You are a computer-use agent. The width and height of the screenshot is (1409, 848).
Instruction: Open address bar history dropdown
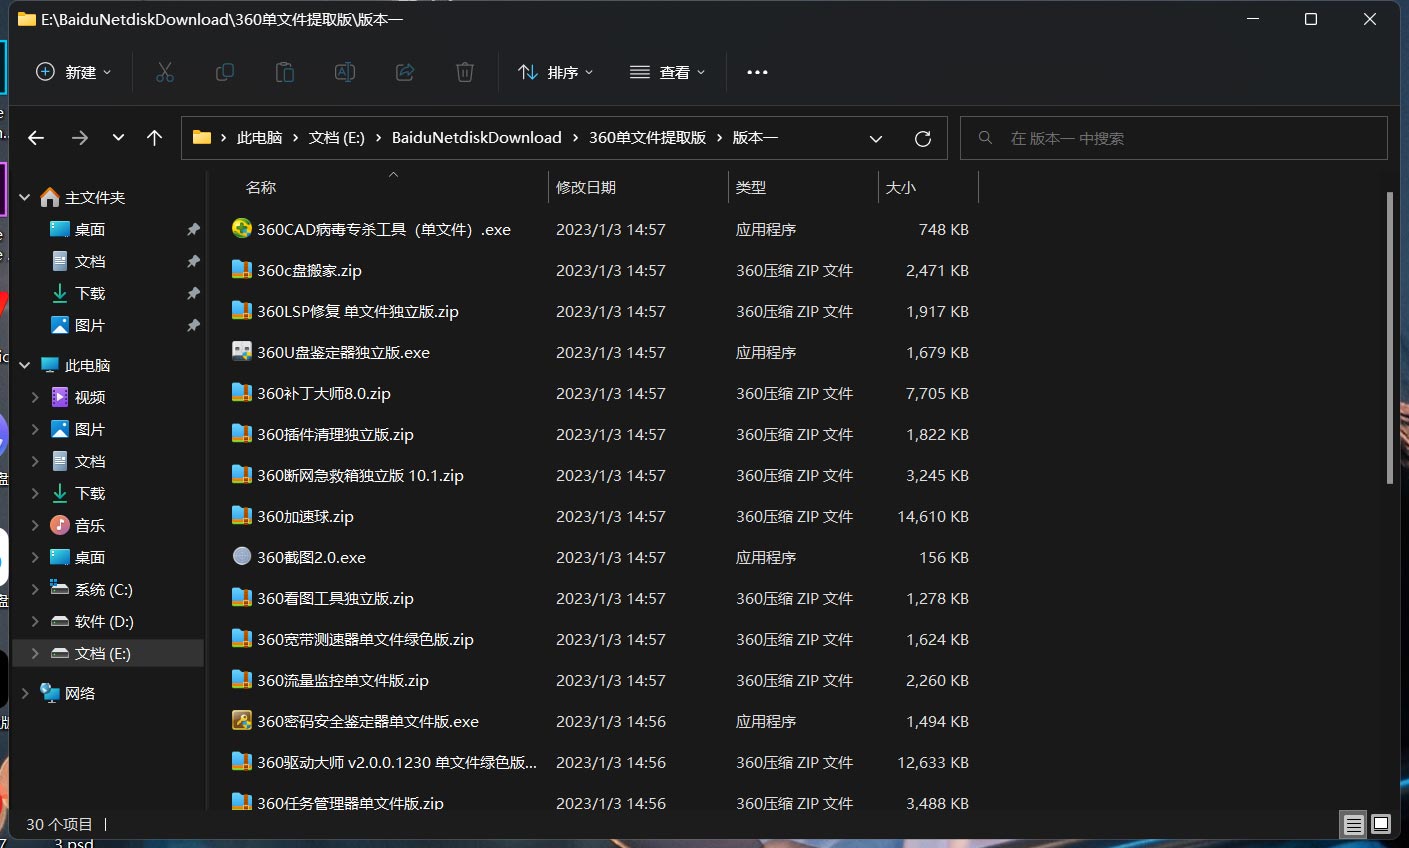click(x=876, y=138)
